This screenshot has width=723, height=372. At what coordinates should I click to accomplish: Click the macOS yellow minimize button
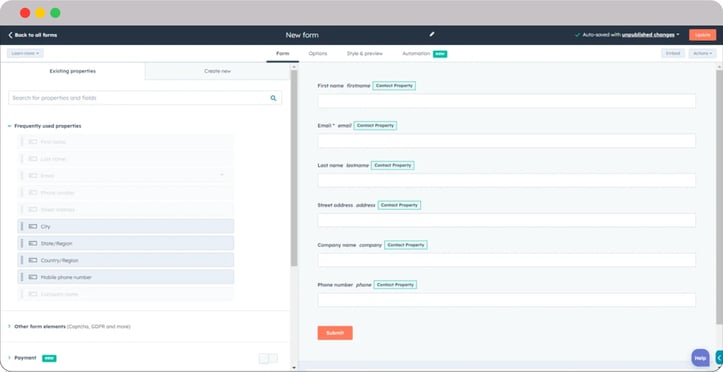point(40,13)
